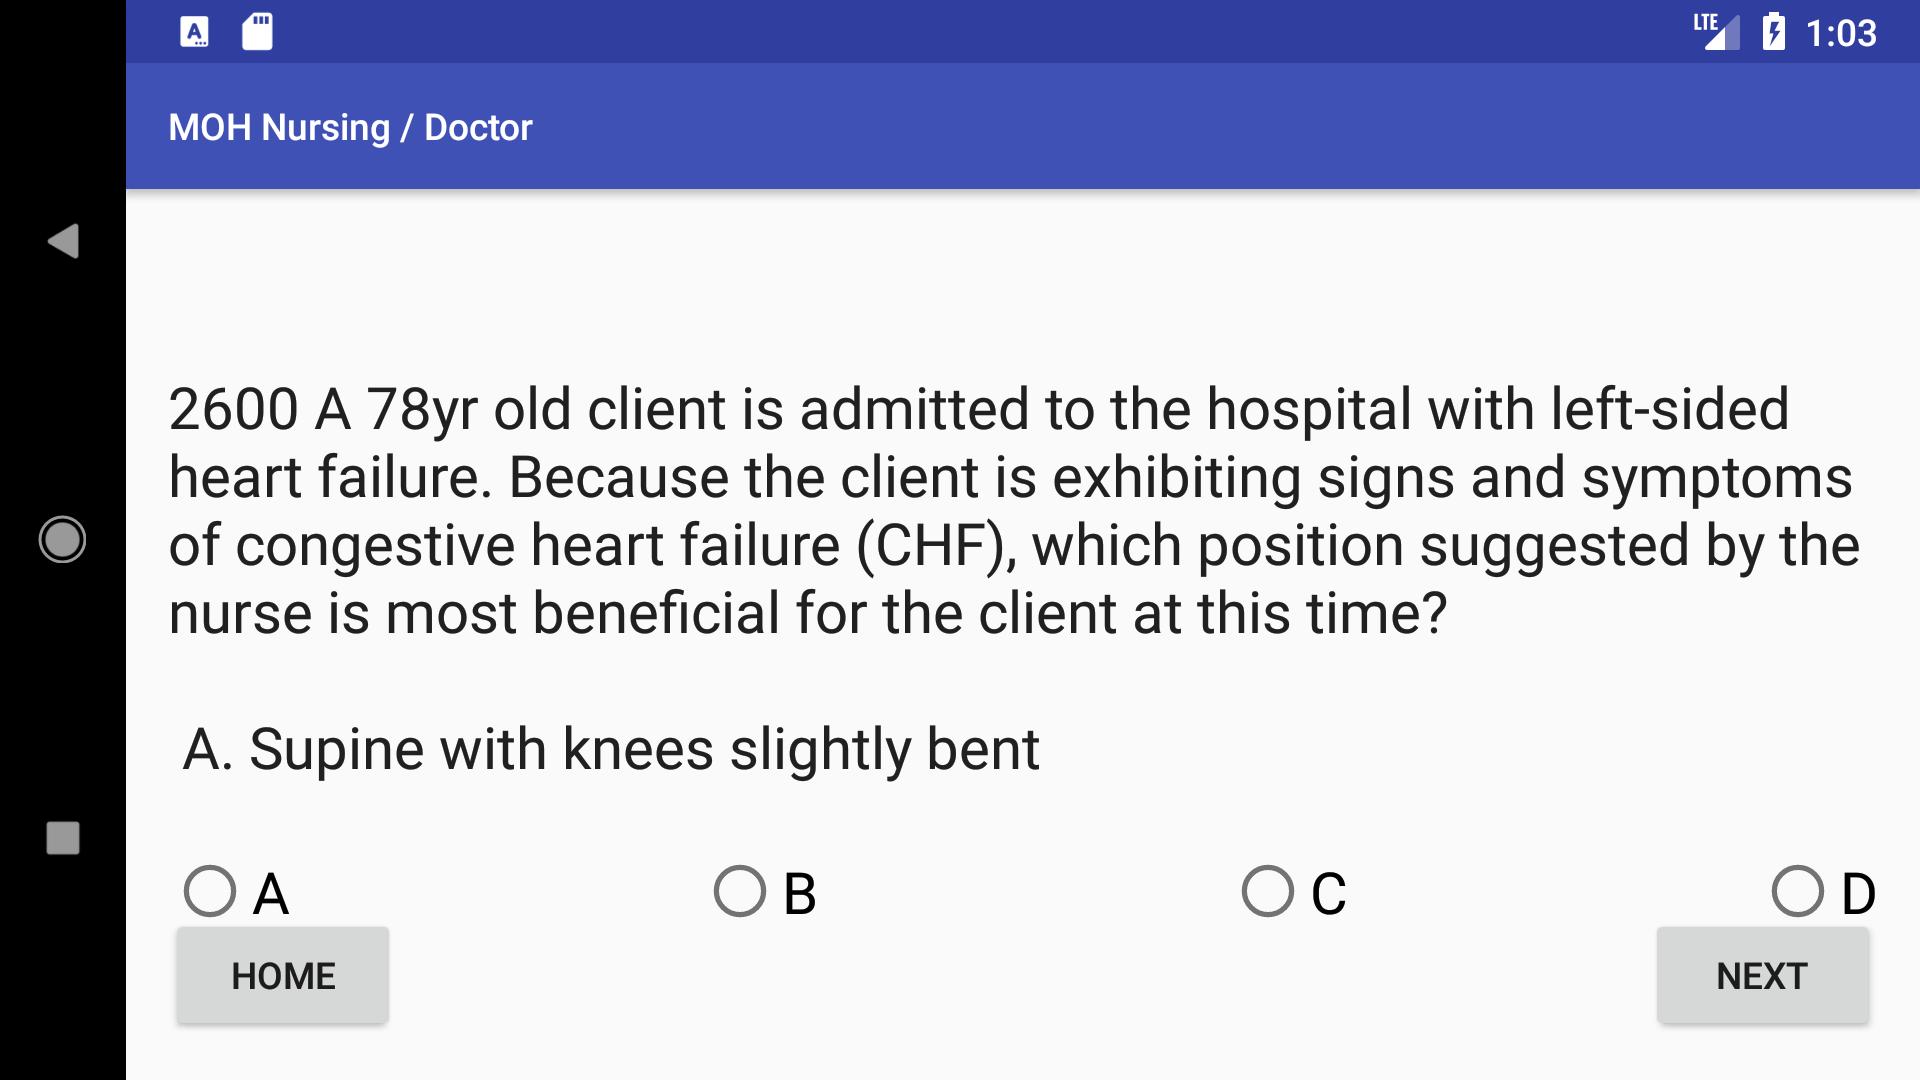Pick radio option D

[1824, 892]
